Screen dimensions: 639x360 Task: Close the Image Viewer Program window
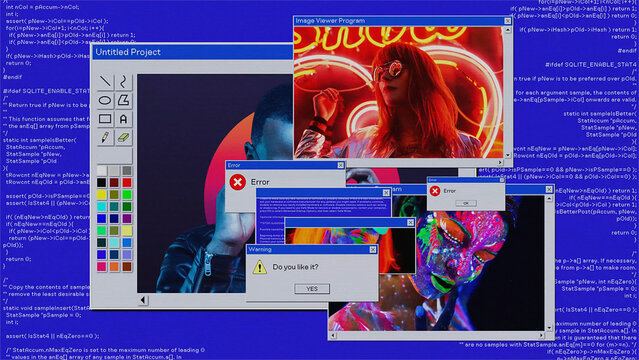508,21
